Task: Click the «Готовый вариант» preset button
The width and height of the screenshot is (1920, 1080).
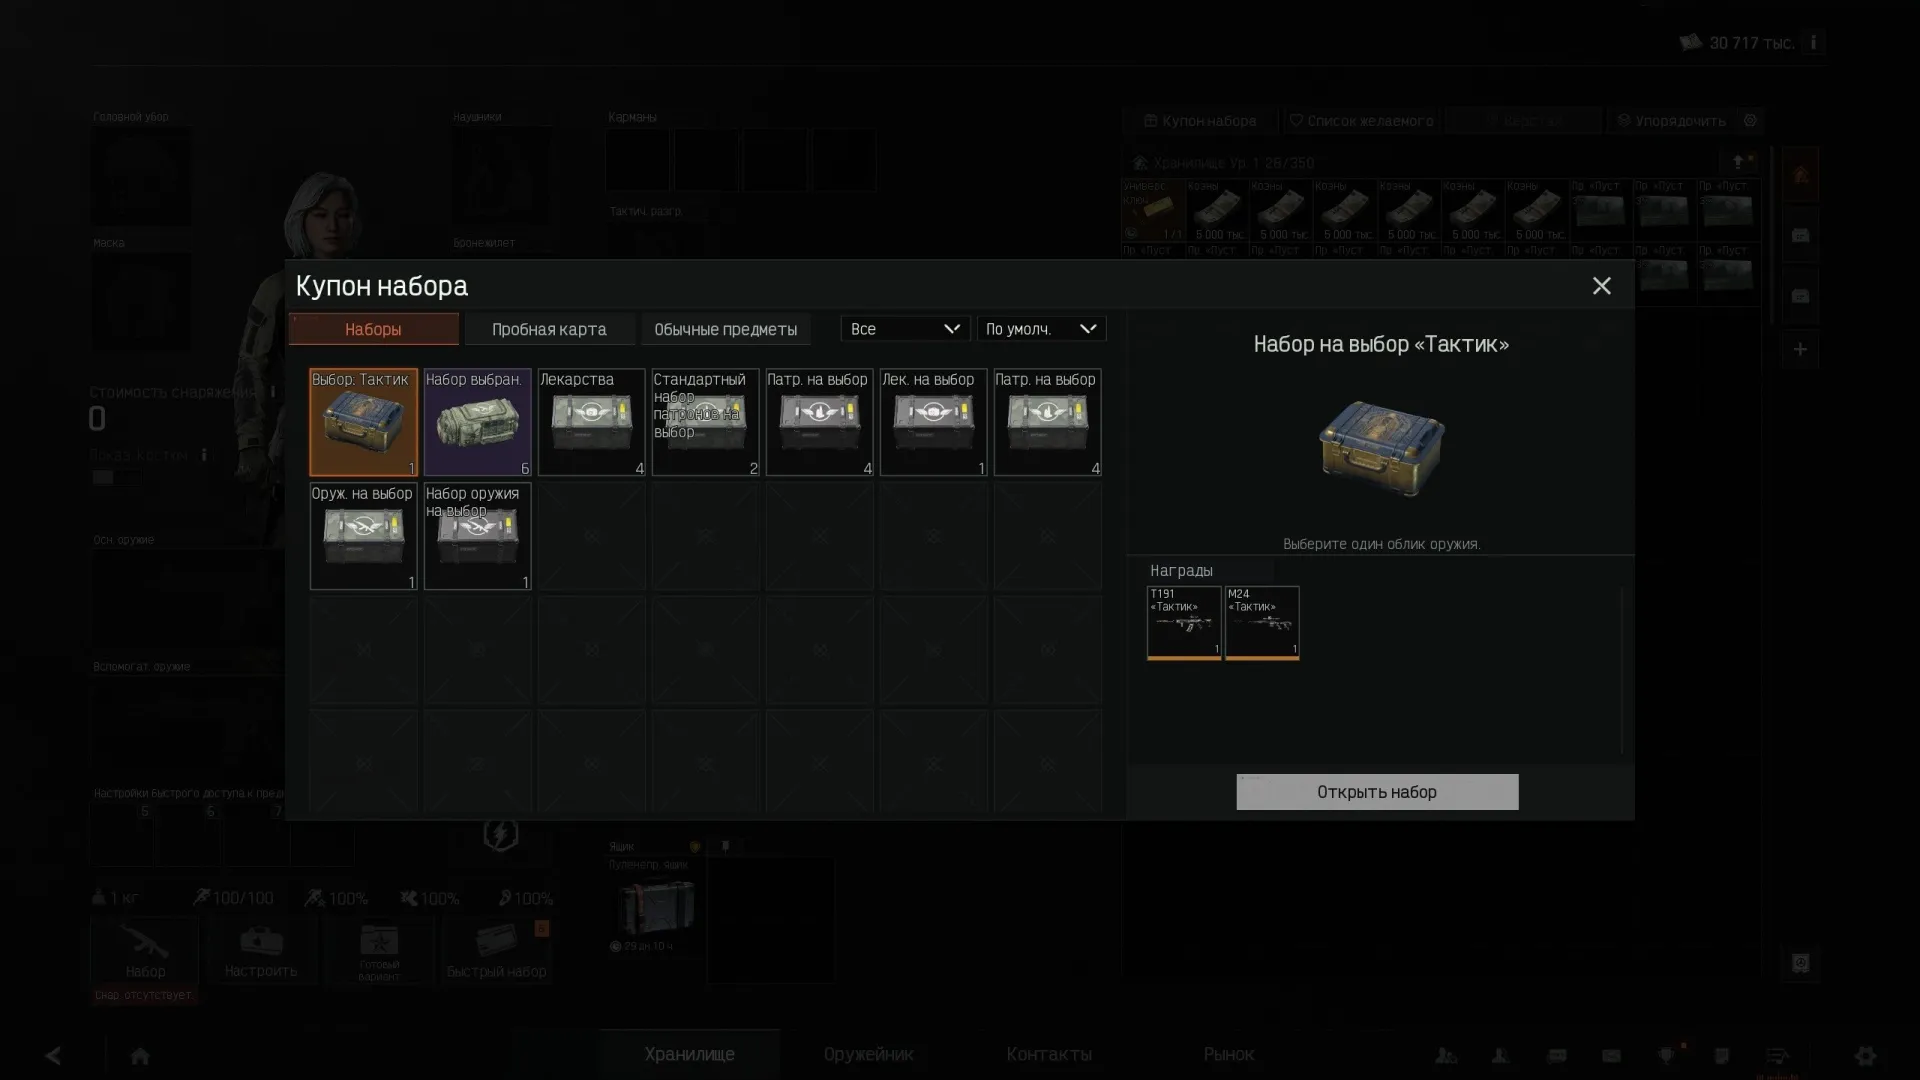Action: point(379,951)
